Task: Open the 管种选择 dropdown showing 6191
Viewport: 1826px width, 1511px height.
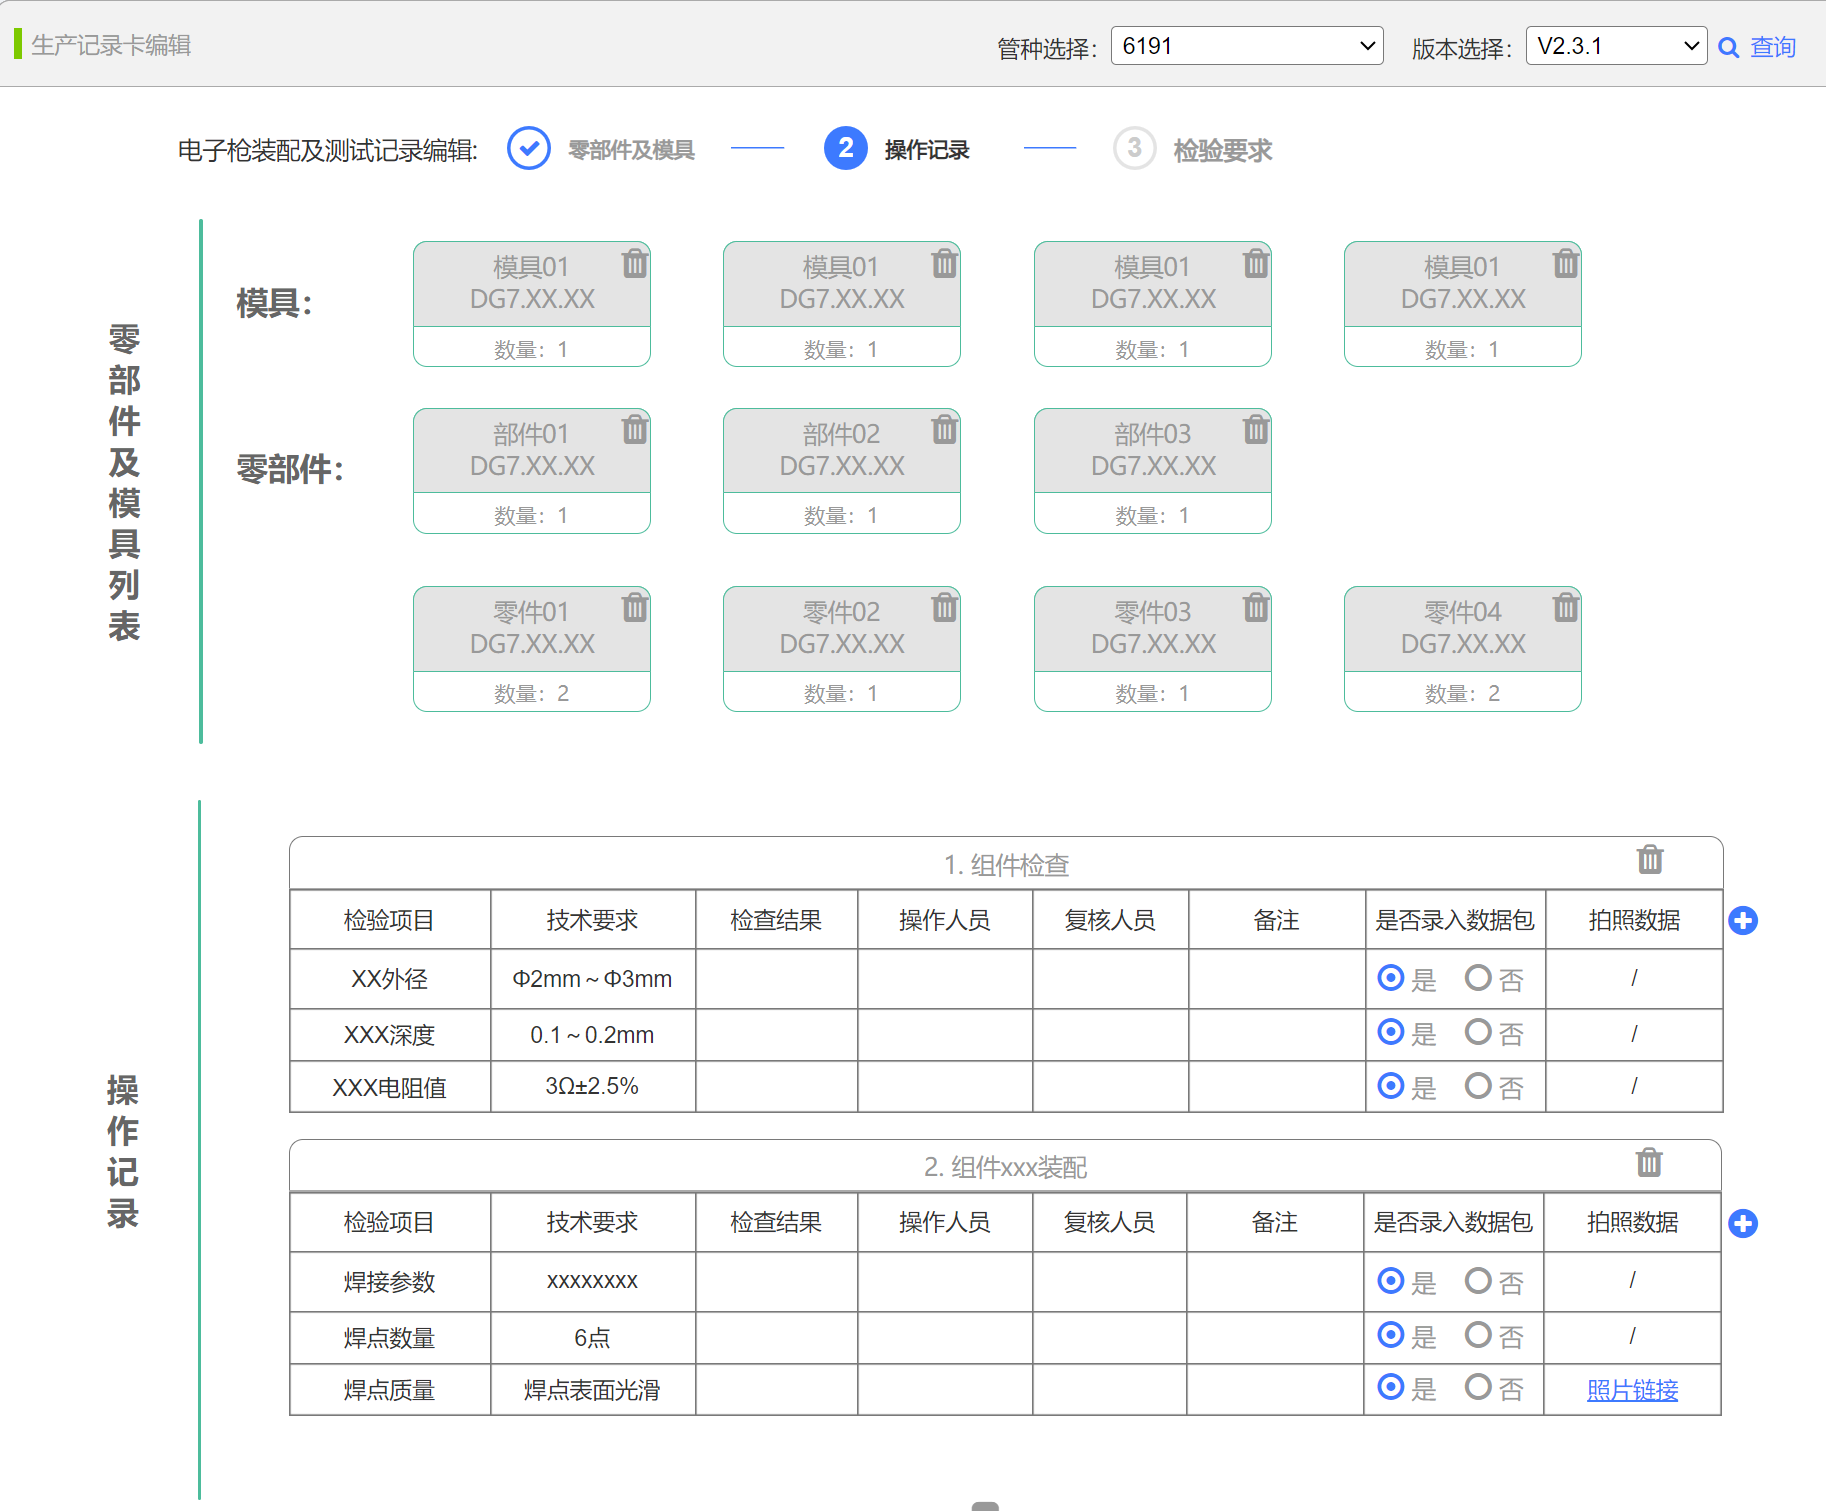Action: pos(1246,46)
